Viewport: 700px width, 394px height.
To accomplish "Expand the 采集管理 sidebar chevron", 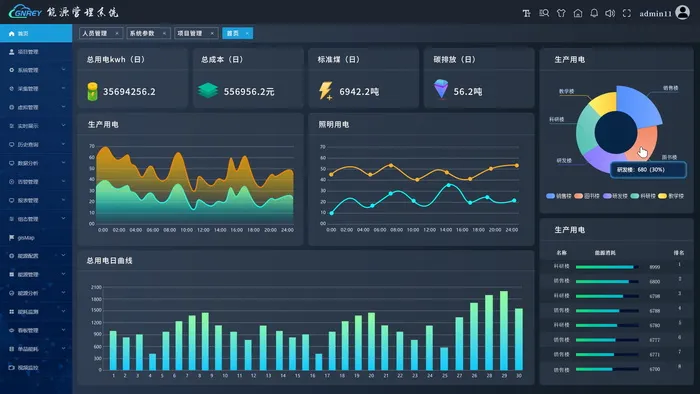I will coord(63,88).
